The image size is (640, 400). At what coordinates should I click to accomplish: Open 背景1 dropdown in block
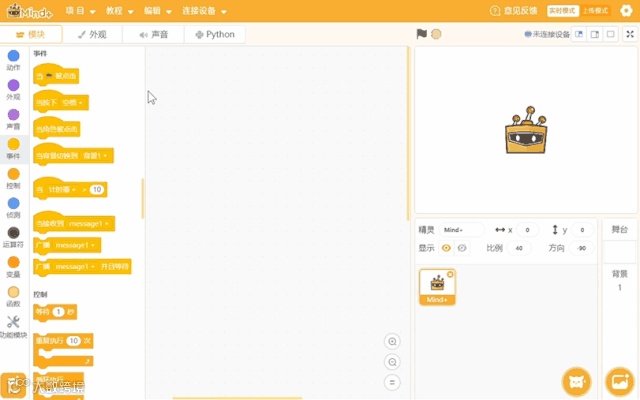(95, 156)
